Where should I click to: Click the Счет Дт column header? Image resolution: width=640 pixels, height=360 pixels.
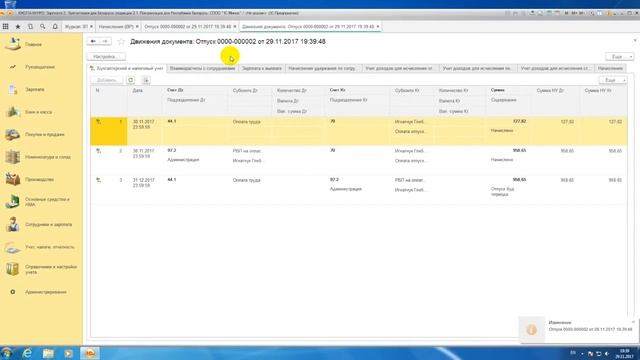(175, 90)
